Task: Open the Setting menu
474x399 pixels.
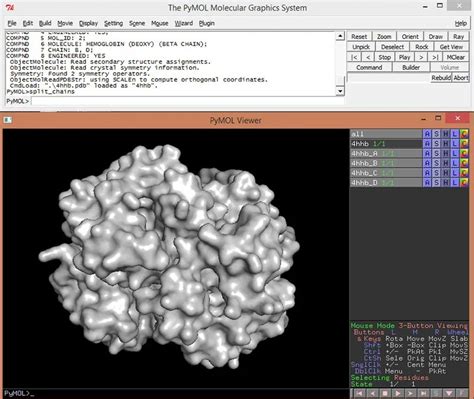Action: click(113, 23)
